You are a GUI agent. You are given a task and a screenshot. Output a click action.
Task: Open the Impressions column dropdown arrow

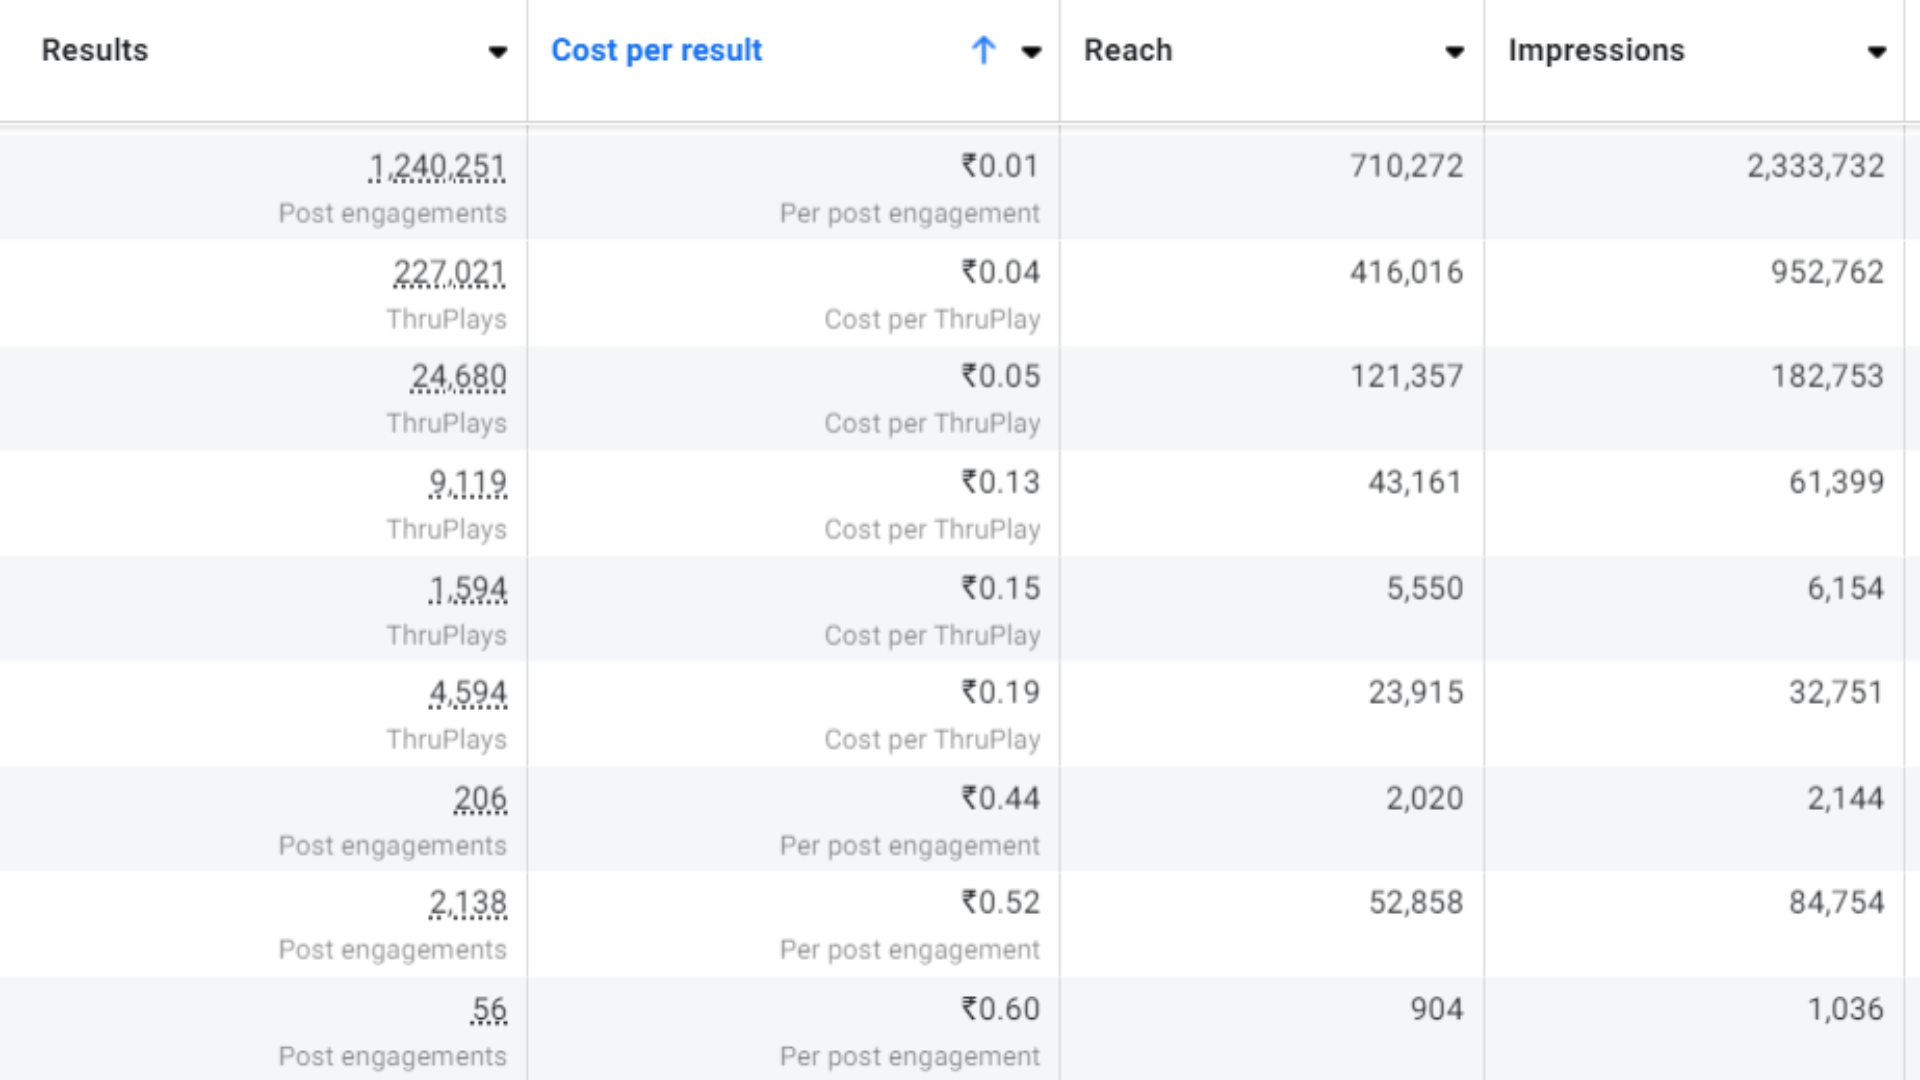tap(1876, 52)
